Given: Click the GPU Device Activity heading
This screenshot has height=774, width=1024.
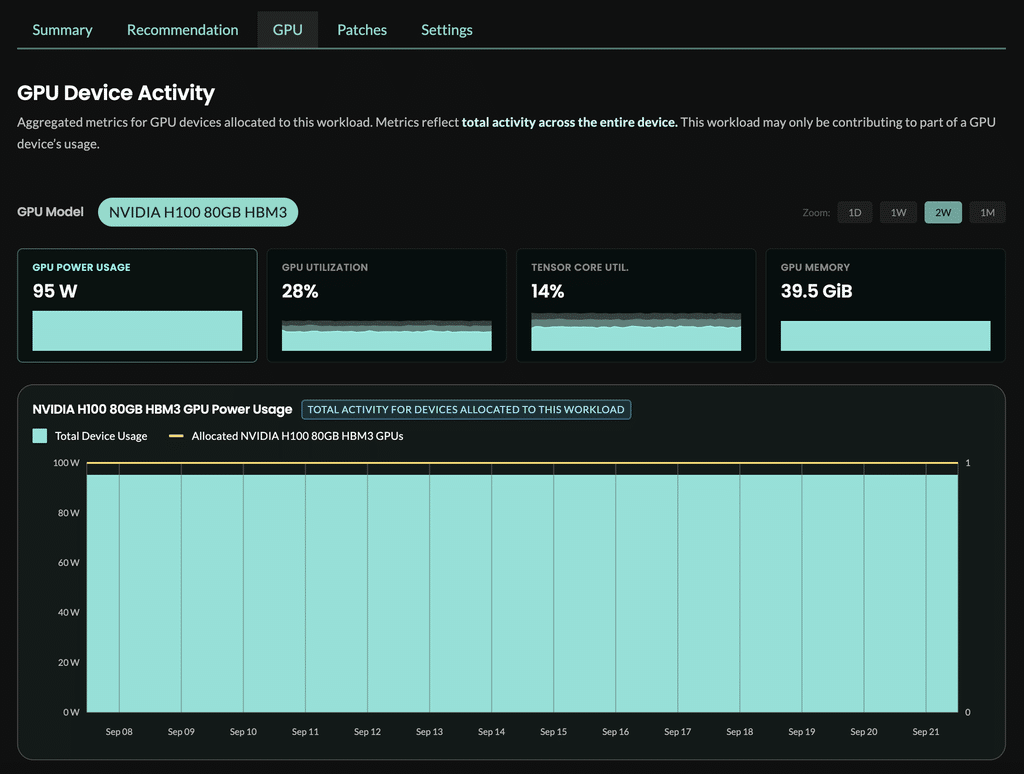Looking at the screenshot, I should 116,93.
